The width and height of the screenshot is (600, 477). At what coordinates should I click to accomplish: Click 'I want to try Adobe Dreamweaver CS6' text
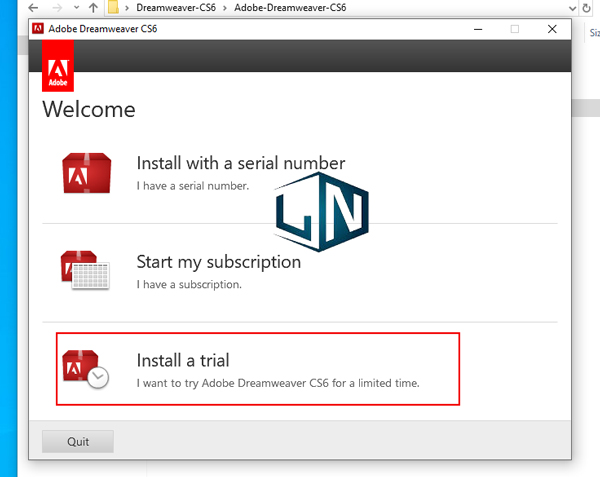click(x=233, y=383)
